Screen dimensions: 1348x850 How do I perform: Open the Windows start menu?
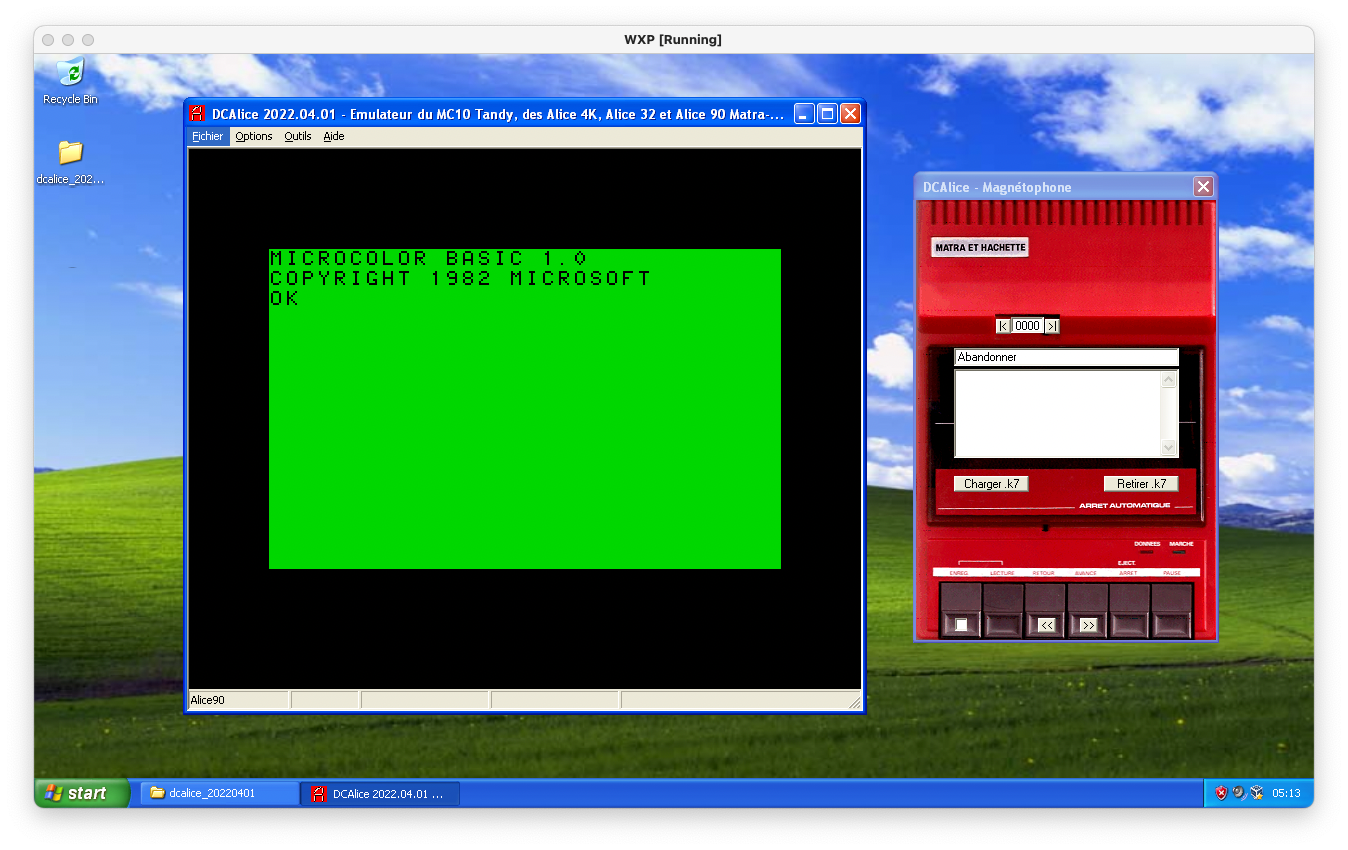coord(82,793)
